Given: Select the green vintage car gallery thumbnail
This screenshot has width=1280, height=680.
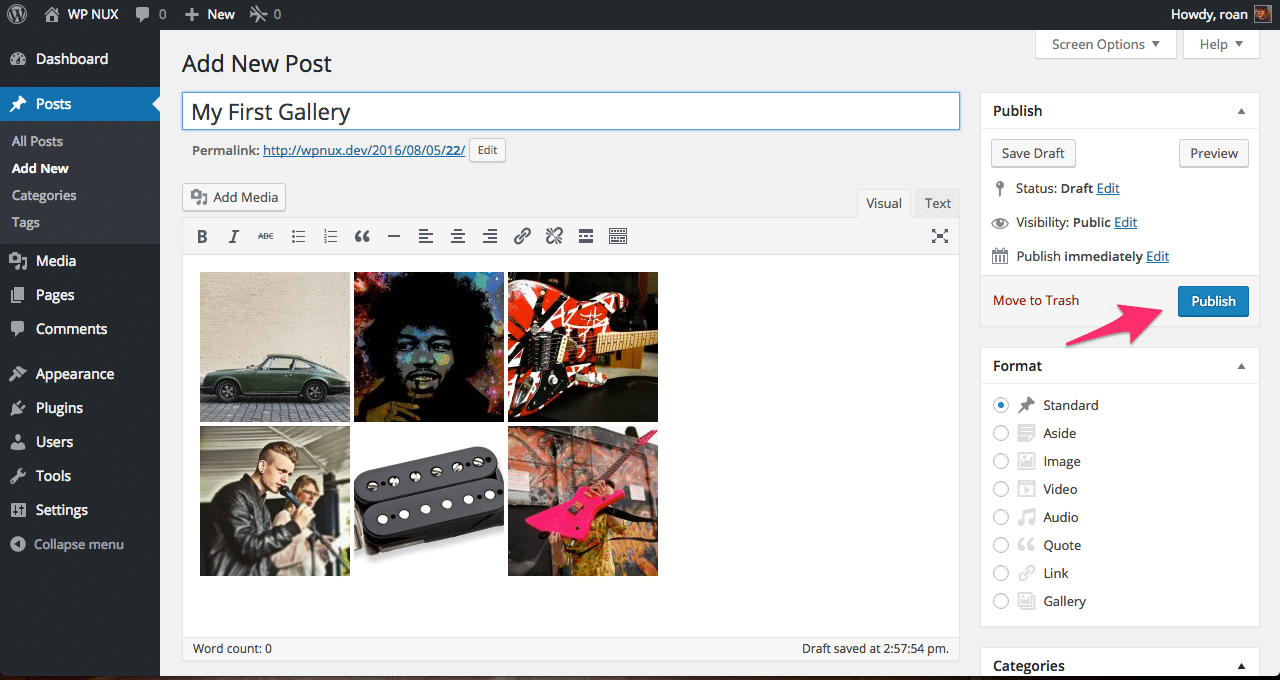Looking at the screenshot, I should pos(275,347).
